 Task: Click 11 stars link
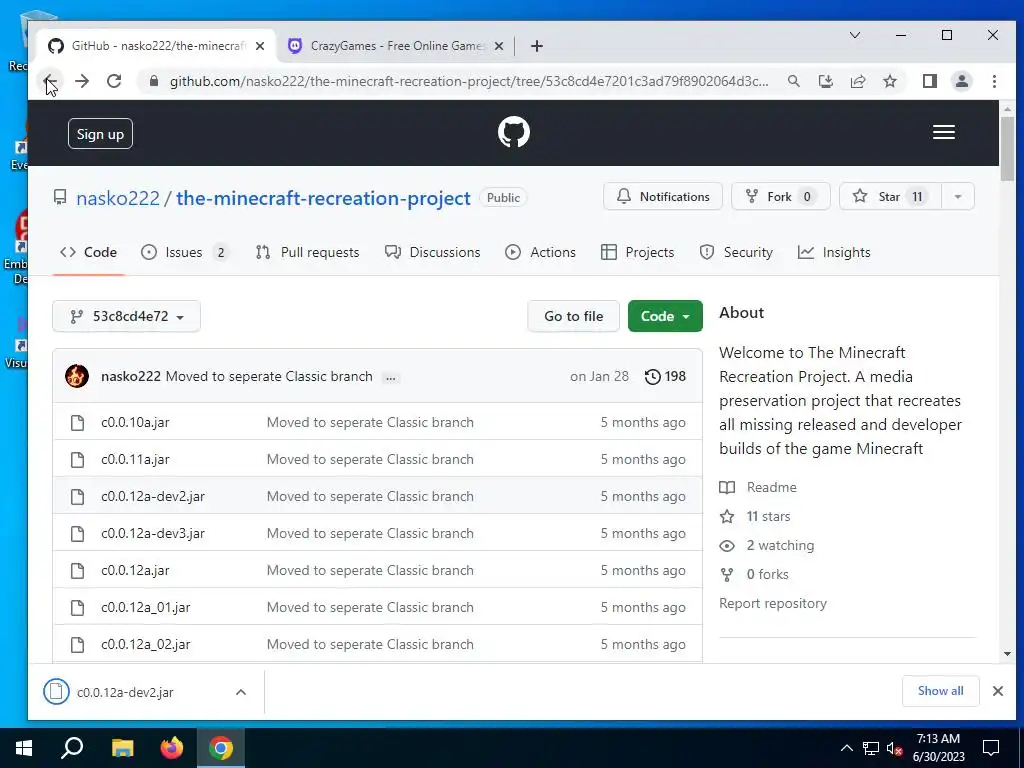768,517
